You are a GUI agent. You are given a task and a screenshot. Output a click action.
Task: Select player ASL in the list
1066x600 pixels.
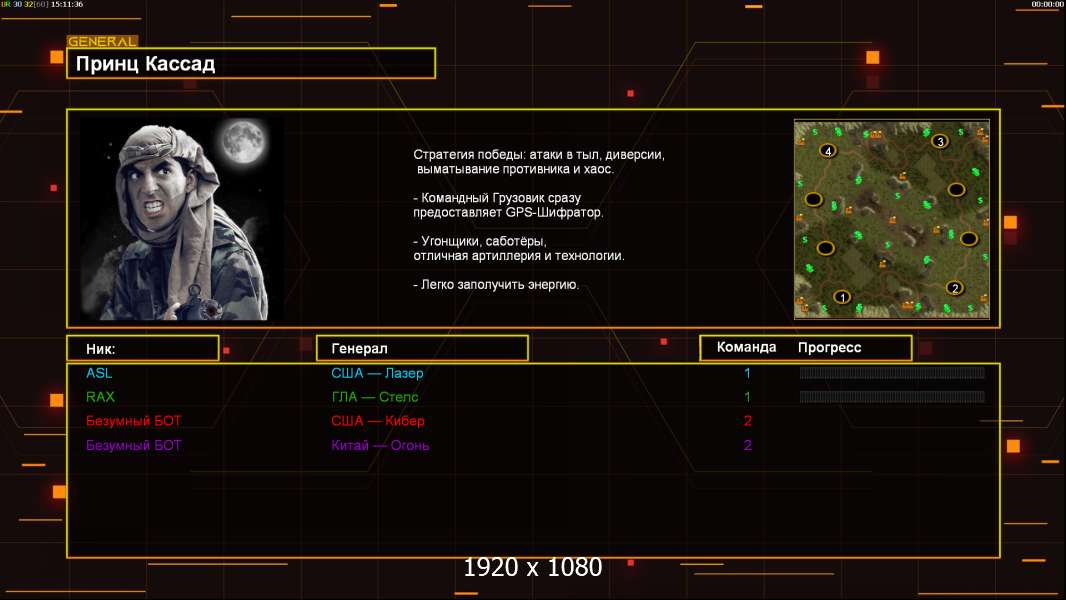click(x=99, y=373)
